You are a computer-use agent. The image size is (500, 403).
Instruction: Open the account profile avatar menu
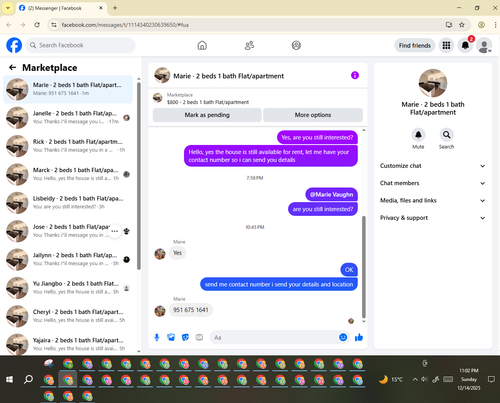click(x=484, y=45)
